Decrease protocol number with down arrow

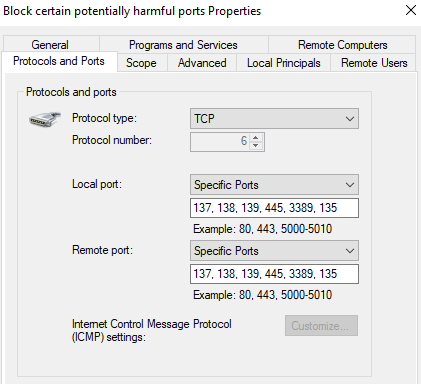pyautogui.click(x=256, y=146)
